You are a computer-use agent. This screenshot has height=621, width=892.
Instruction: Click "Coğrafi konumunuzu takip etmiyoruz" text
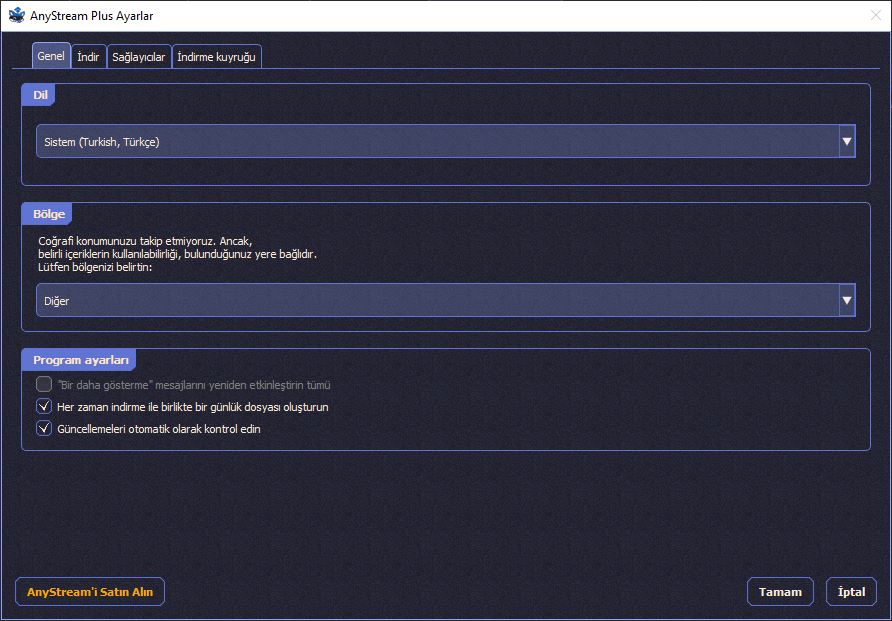tap(127, 241)
